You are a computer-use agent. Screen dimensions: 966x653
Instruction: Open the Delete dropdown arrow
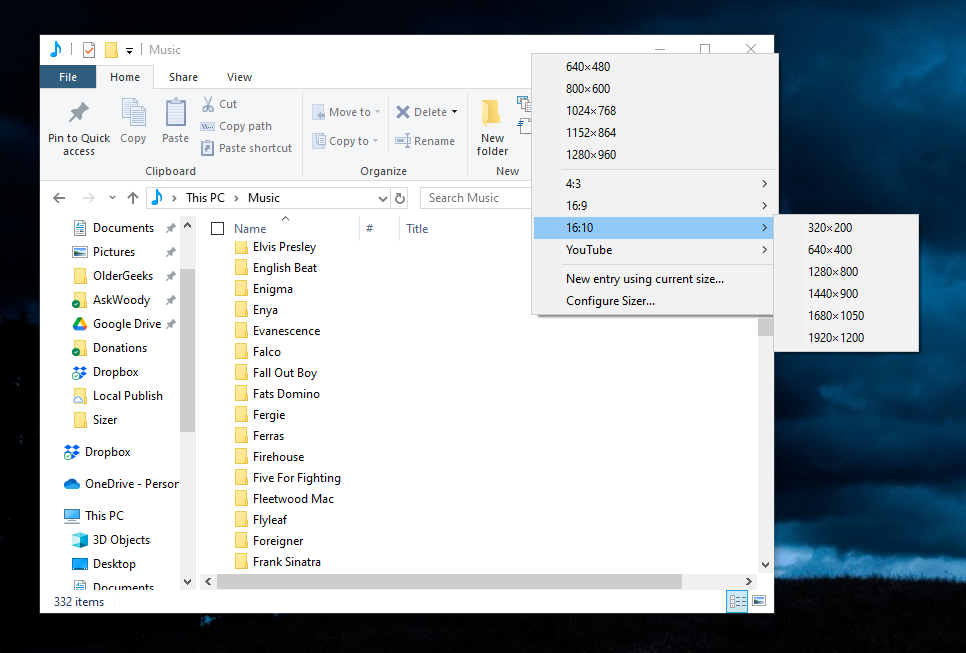pos(455,112)
